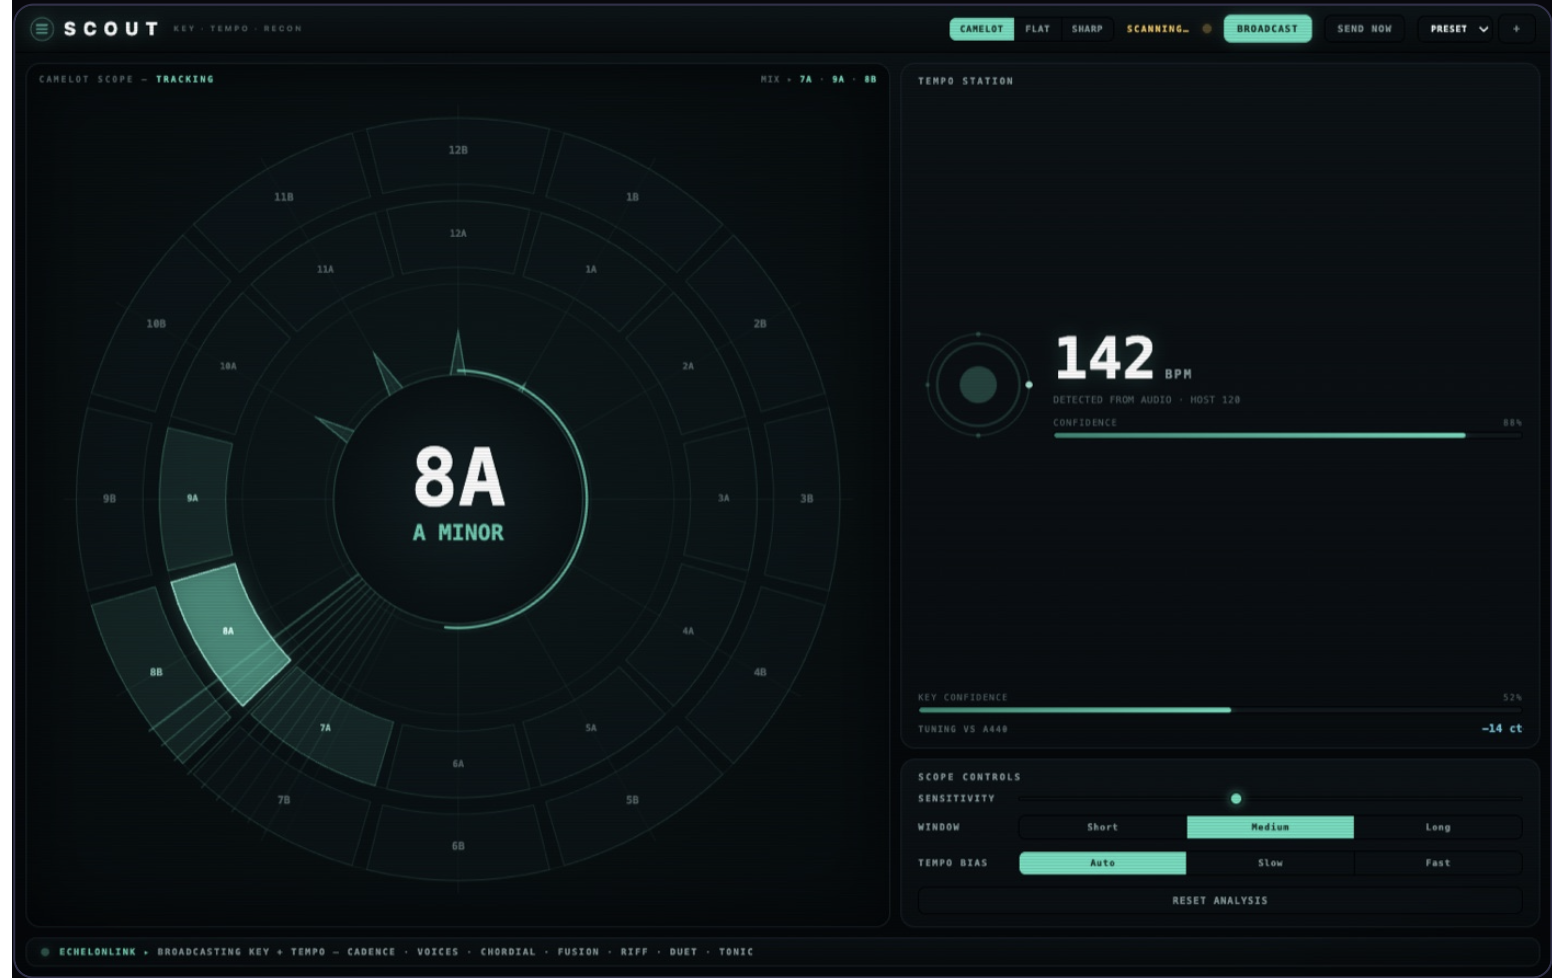
Task: Select the 3A wheel segment
Action: click(723, 498)
